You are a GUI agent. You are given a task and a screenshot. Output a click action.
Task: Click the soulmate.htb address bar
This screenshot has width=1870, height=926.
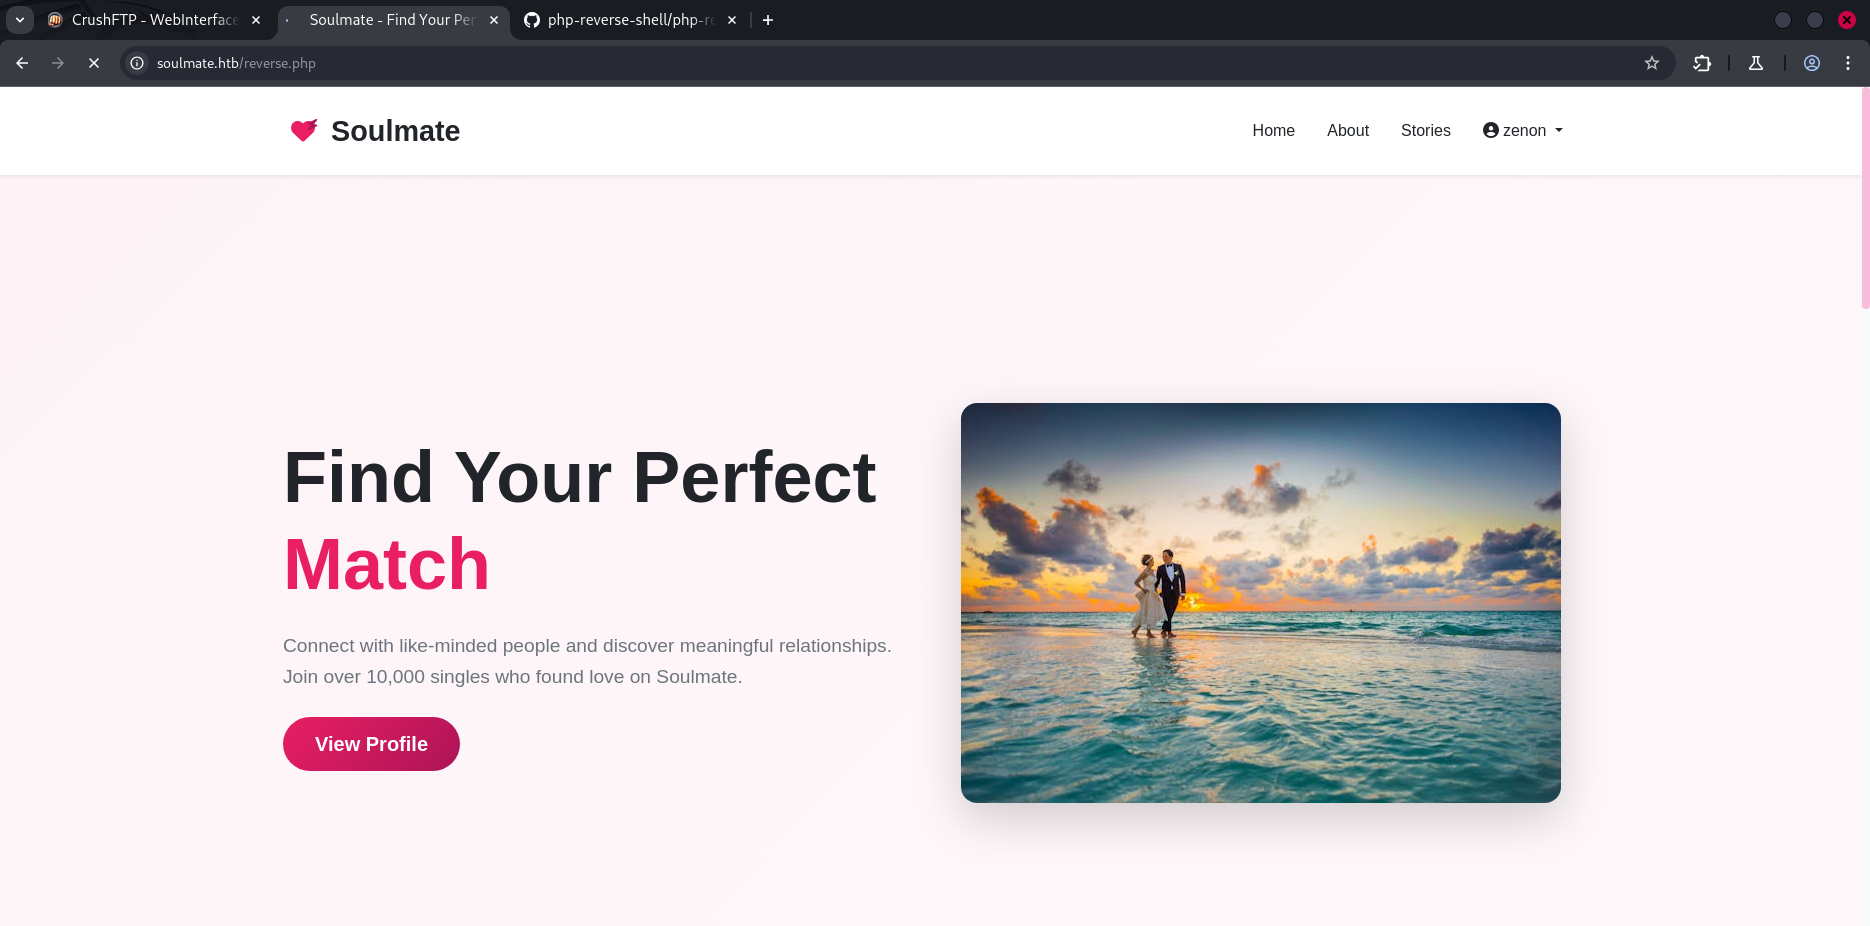[x=890, y=63]
